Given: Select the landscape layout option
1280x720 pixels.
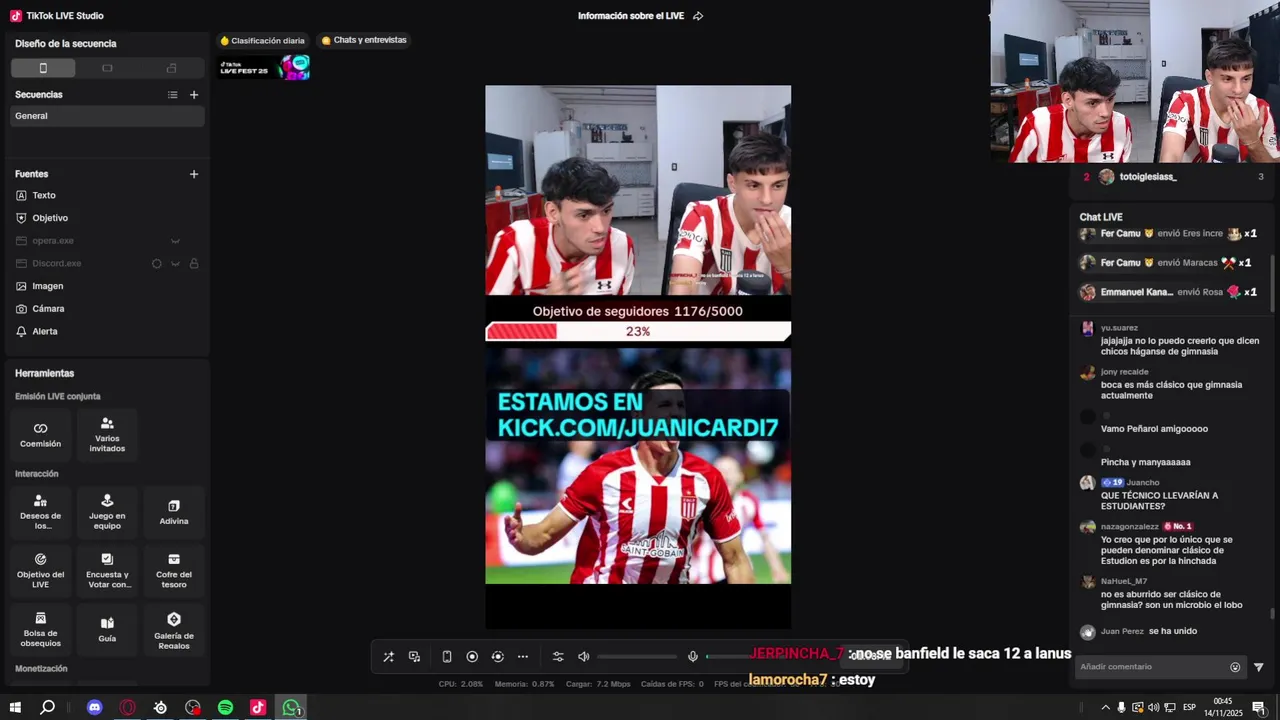Looking at the screenshot, I should tap(107, 68).
